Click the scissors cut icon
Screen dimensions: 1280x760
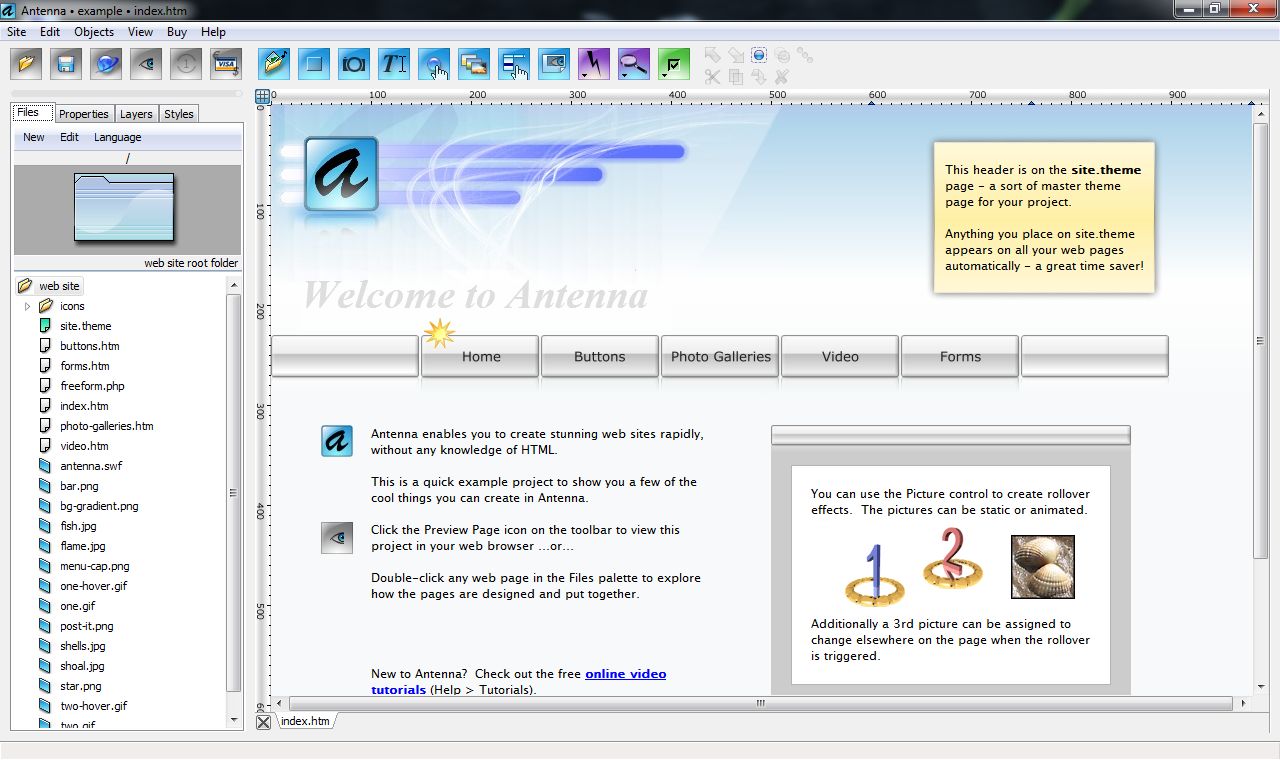click(712, 76)
